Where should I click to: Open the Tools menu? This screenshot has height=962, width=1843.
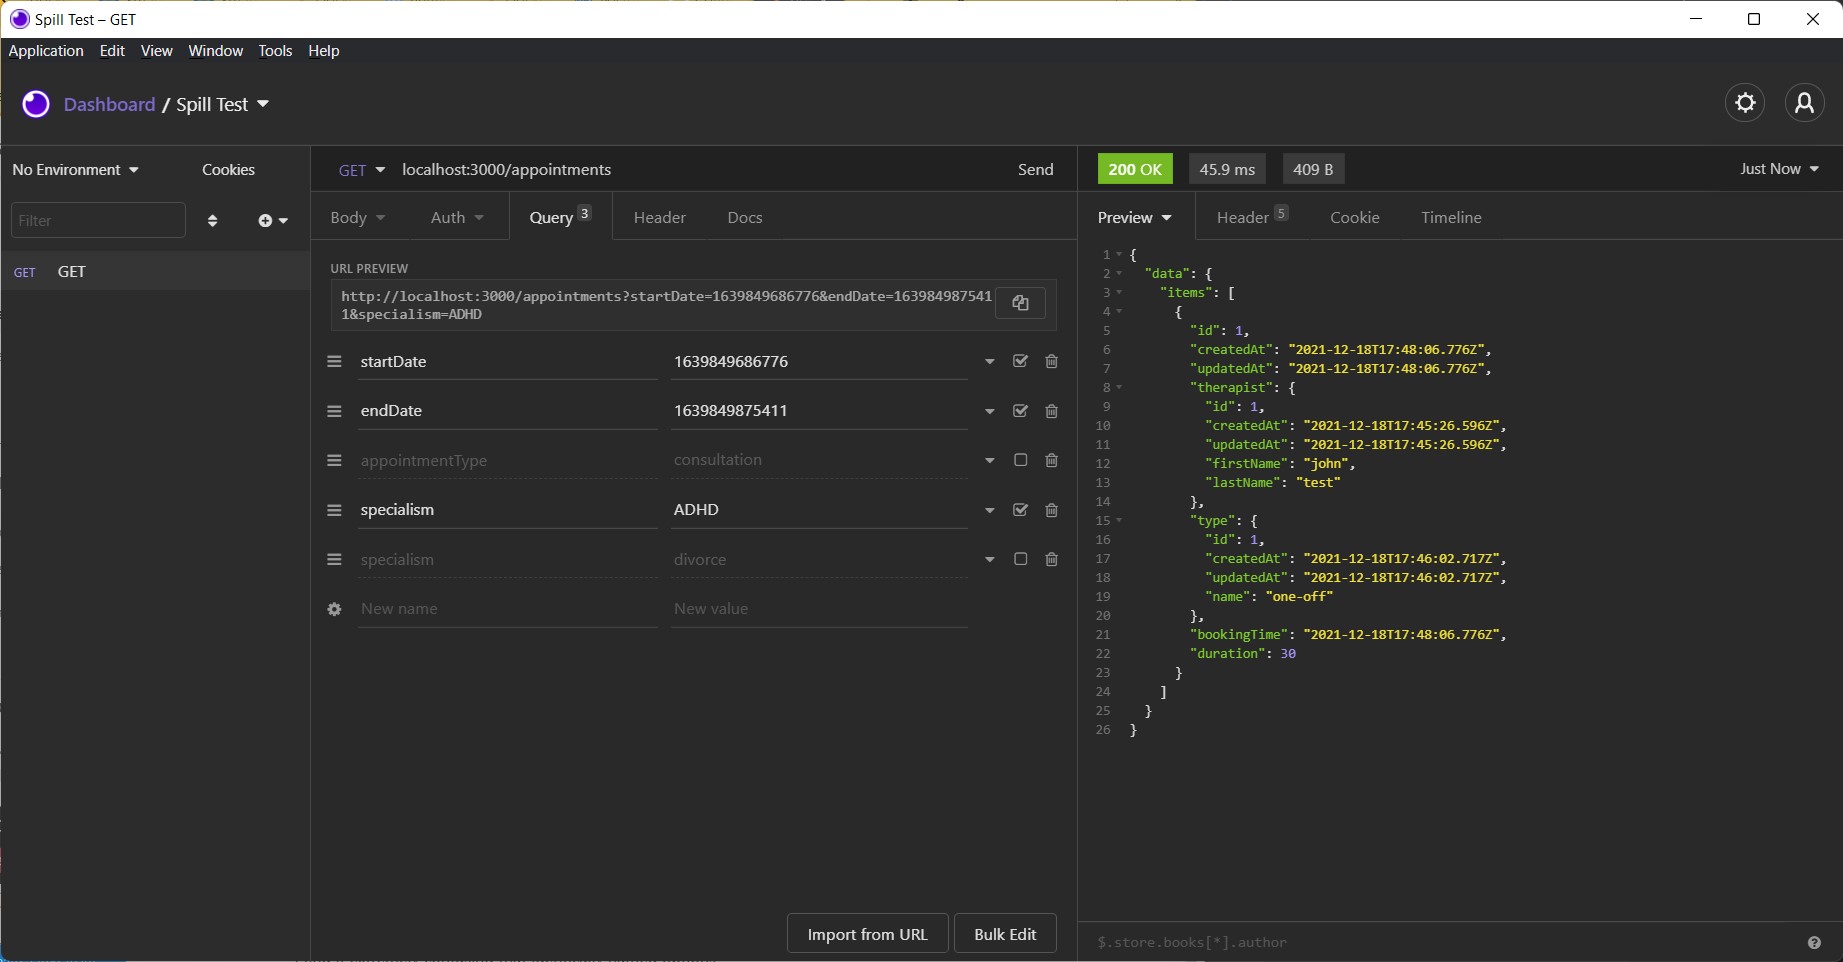pos(275,51)
